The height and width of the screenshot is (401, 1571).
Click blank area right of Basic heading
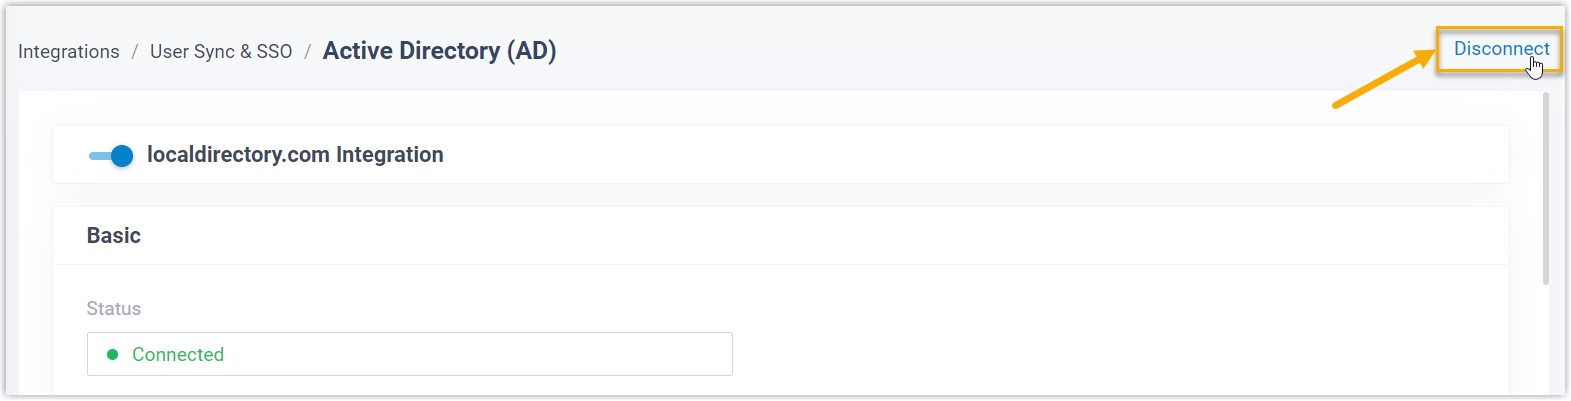pyautogui.click(x=800, y=236)
